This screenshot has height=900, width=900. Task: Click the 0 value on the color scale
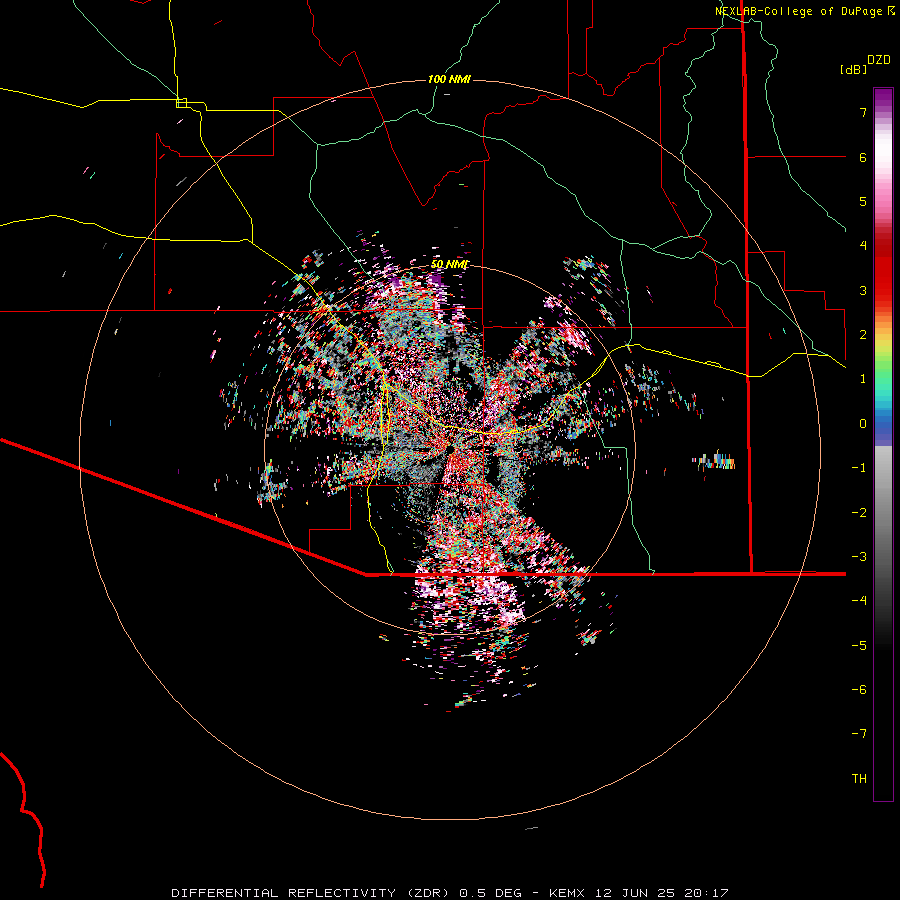(x=863, y=423)
